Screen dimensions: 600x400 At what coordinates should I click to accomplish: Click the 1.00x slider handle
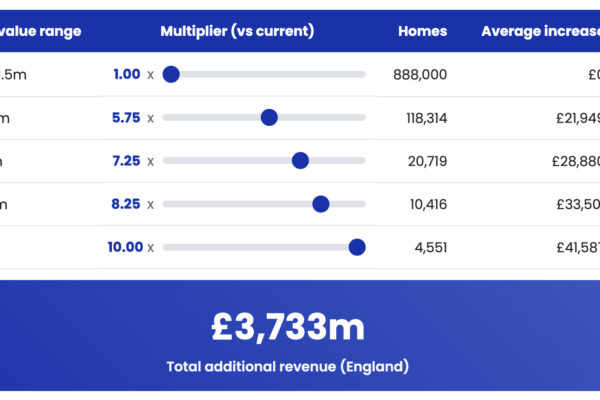tap(171, 74)
